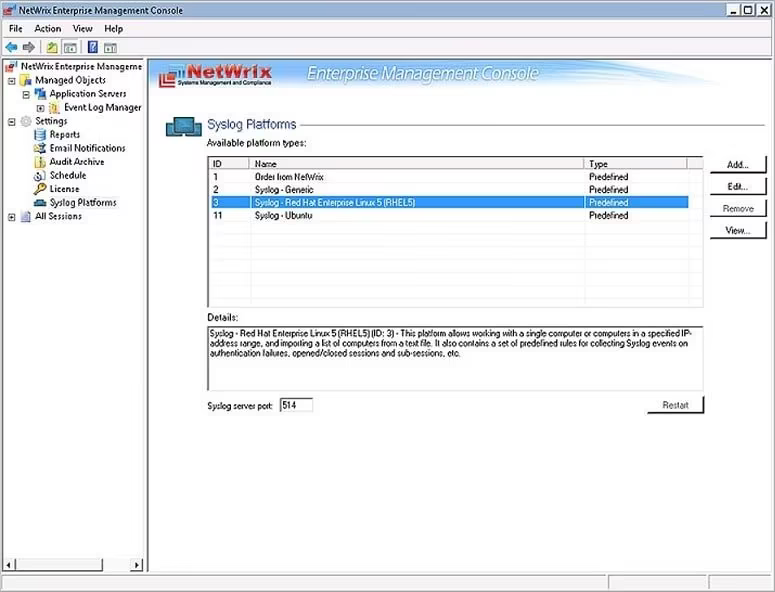Viewport: 775px width, 592px height.
Task: Click the Restart button
Action: pos(675,405)
